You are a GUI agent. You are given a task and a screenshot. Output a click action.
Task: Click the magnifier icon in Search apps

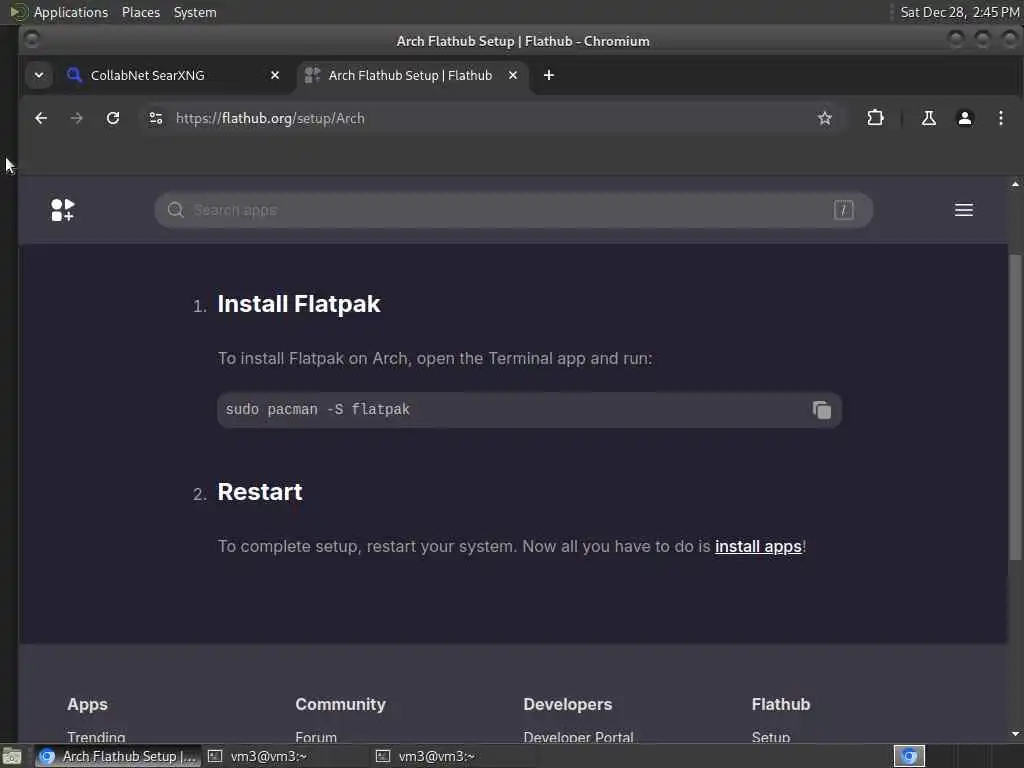[175, 210]
